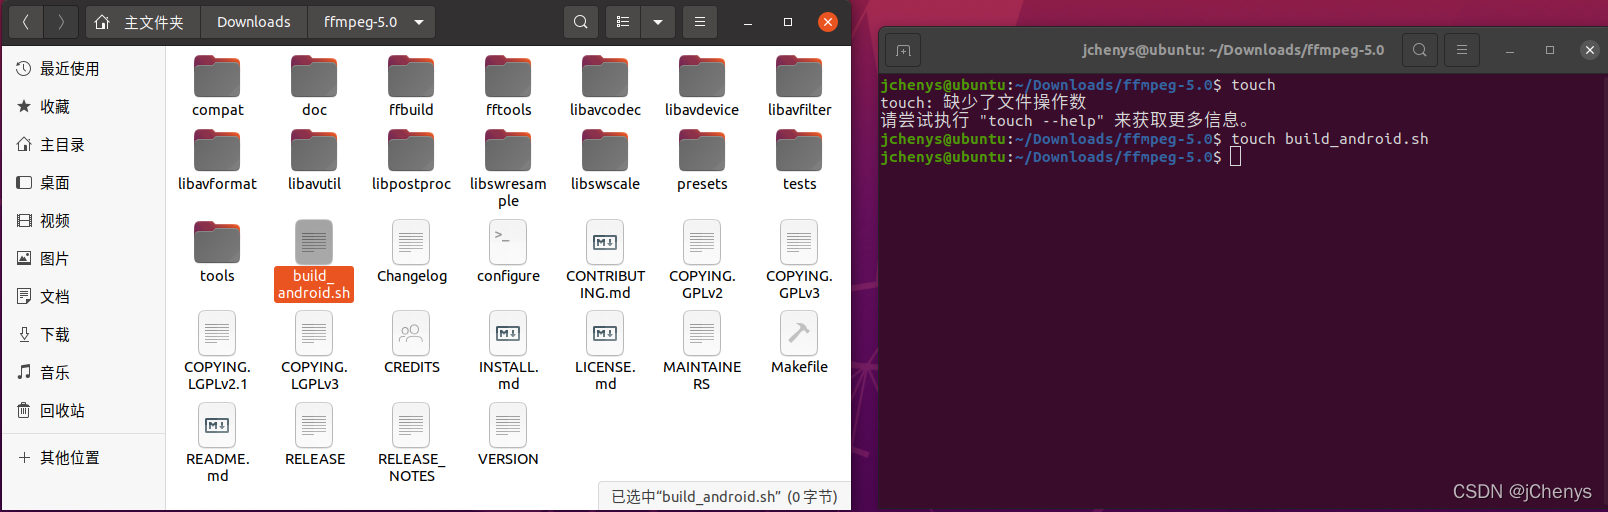Maximize the file manager window
Viewport: 1608px width, 512px height.
coord(788,22)
